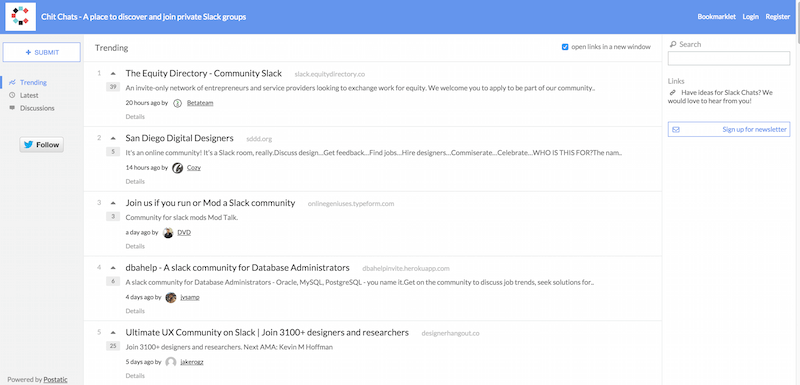Click the Cozy username link
The height and width of the screenshot is (385, 800).
tap(194, 168)
